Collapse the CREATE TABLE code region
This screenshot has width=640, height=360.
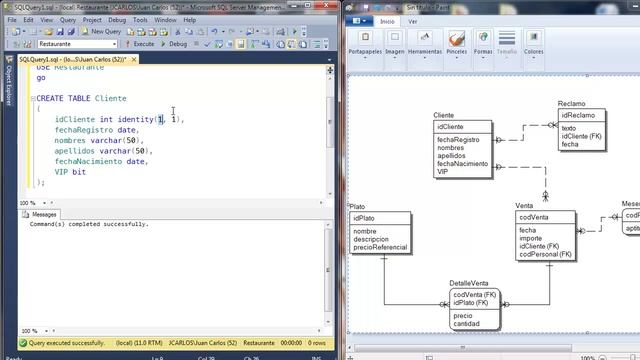click(33, 98)
